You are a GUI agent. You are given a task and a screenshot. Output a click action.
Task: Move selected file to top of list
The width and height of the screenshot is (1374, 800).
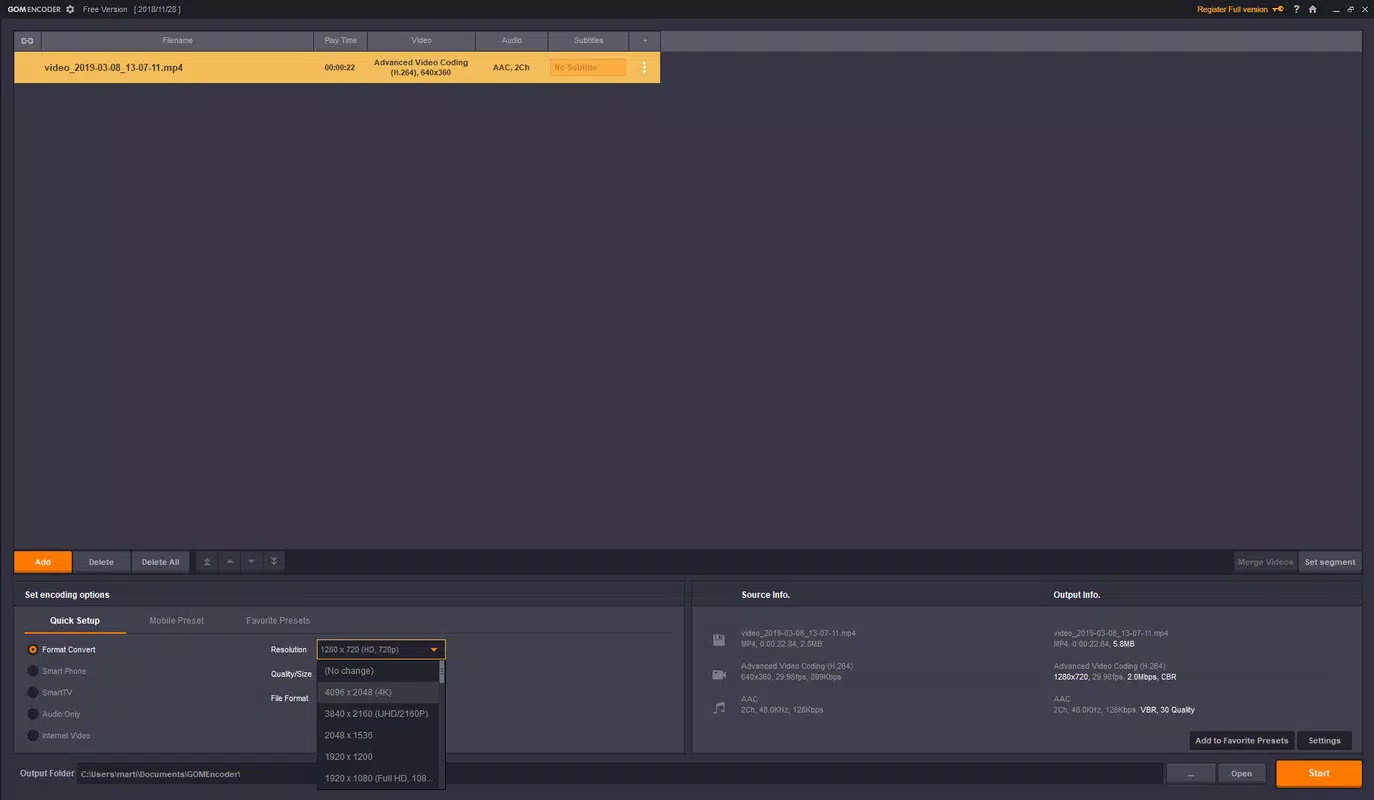tap(207, 562)
